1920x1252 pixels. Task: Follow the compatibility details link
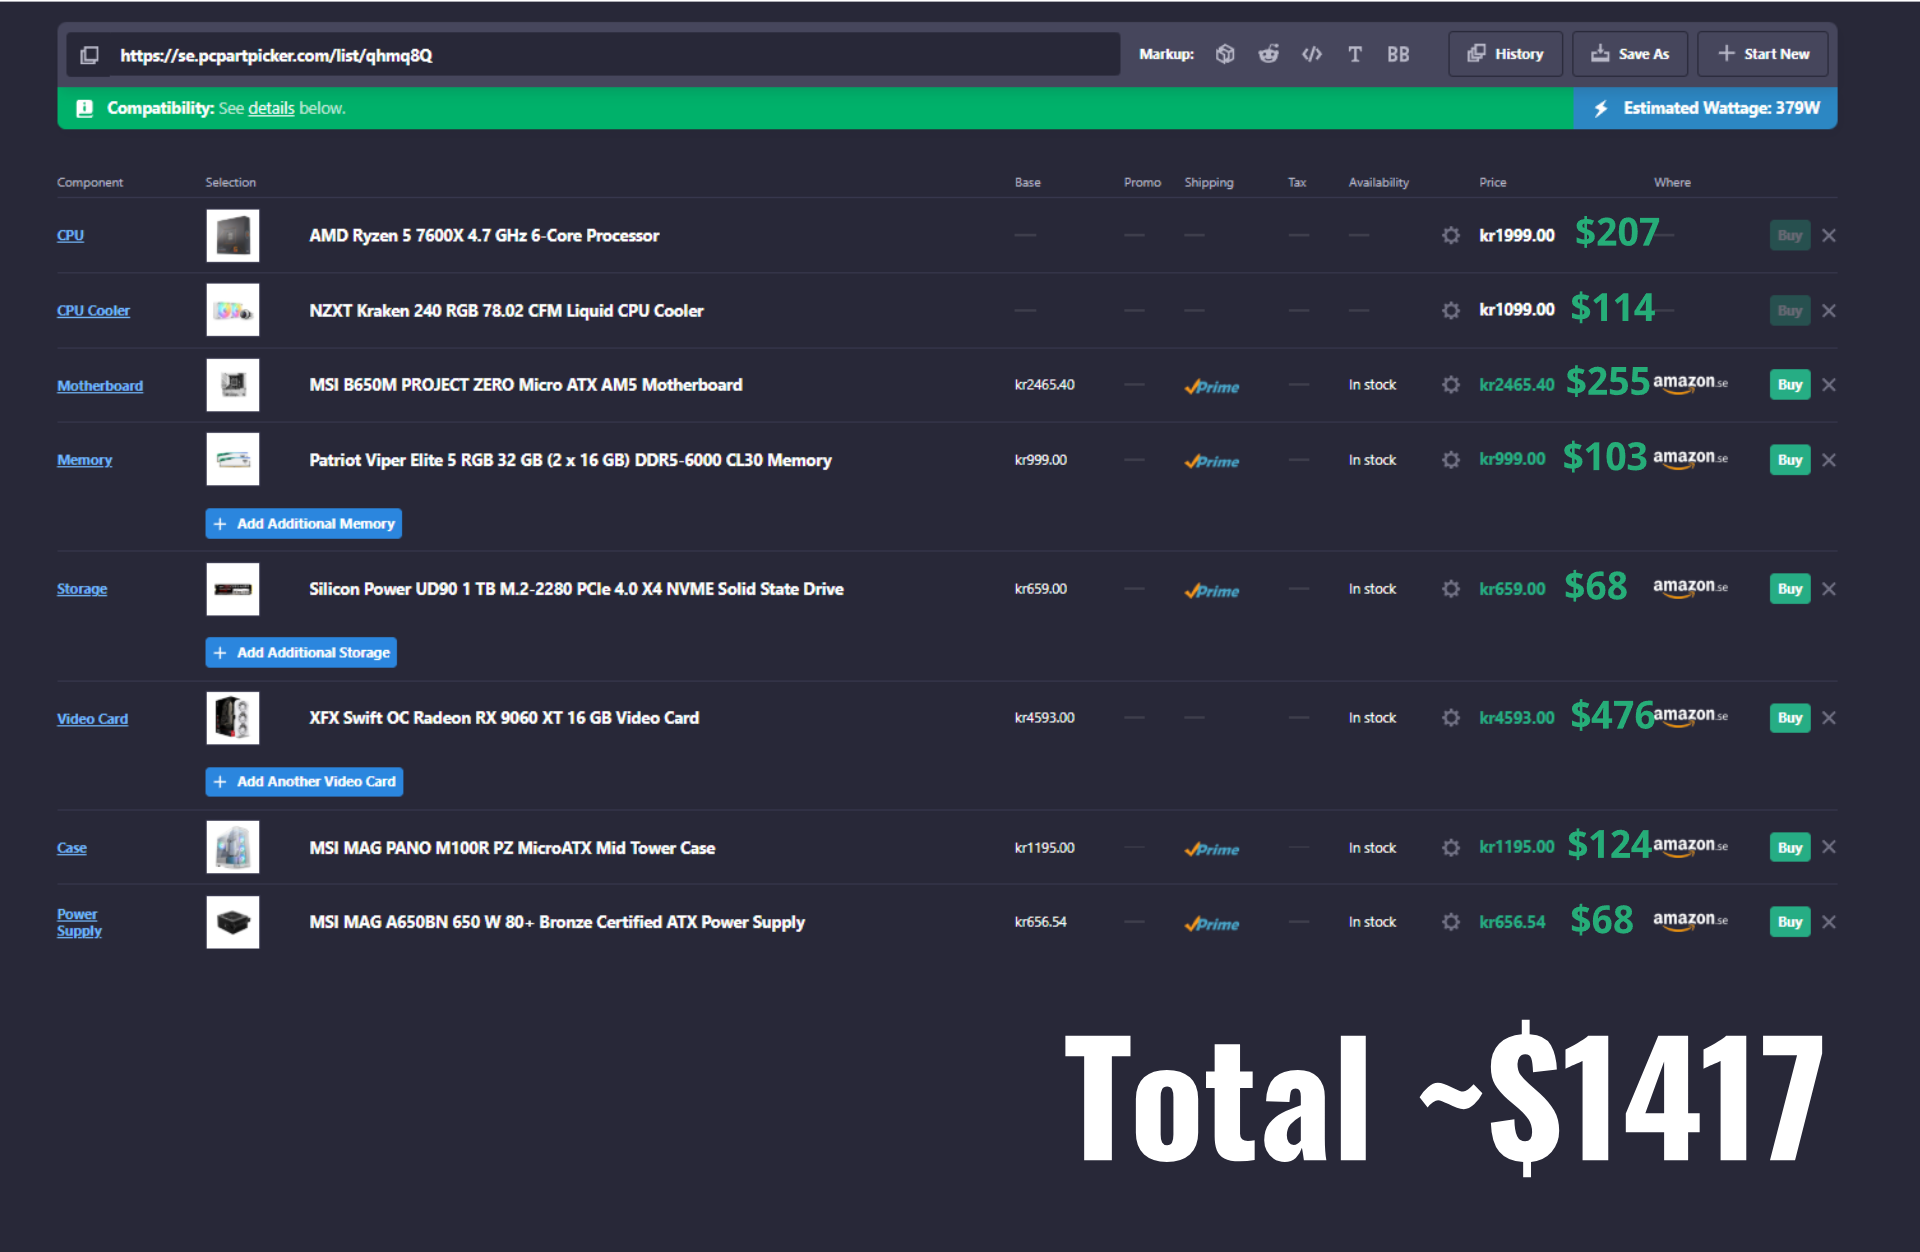click(x=271, y=108)
